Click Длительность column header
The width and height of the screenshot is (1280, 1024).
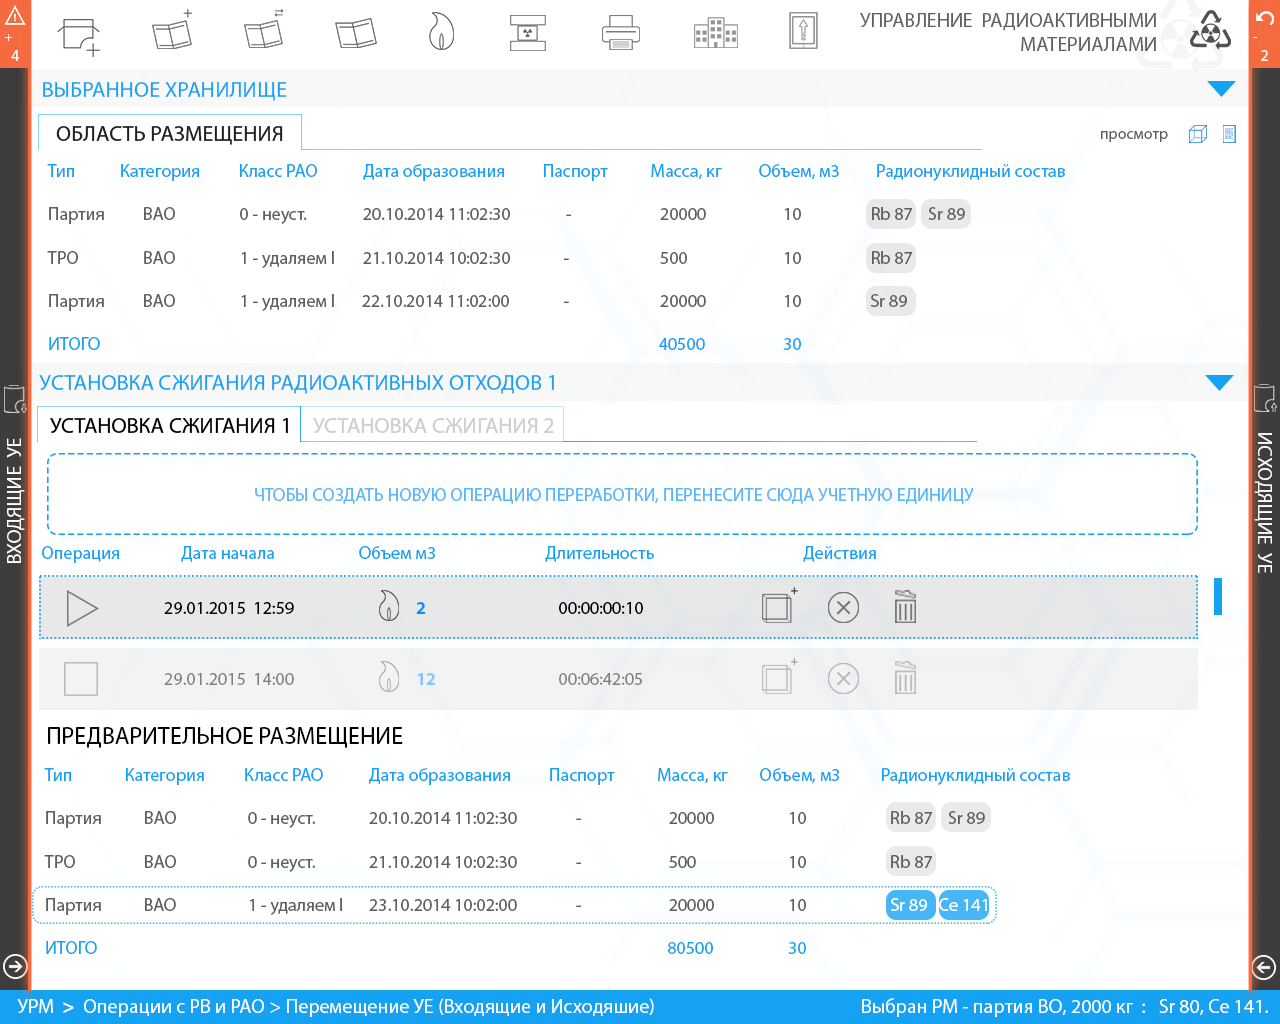(600, 553)
